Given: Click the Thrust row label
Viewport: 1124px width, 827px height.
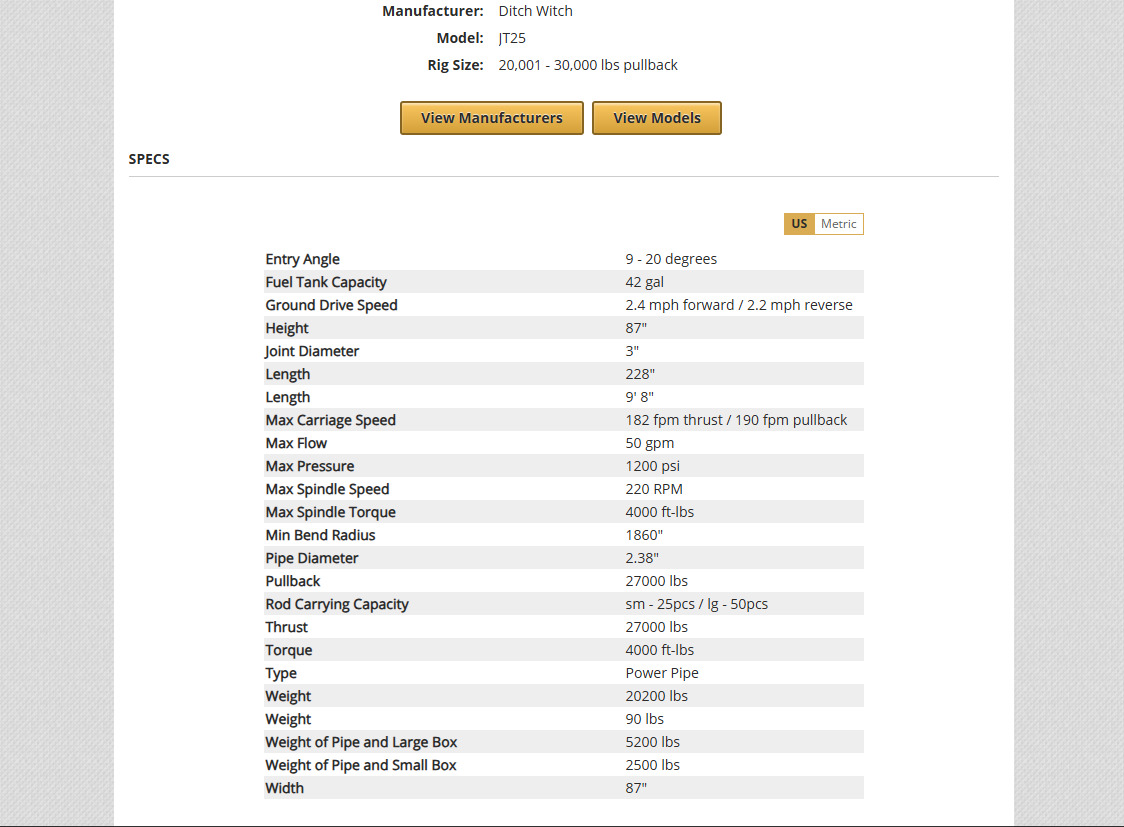Looking at the screenshot, I should pos(287,626).
